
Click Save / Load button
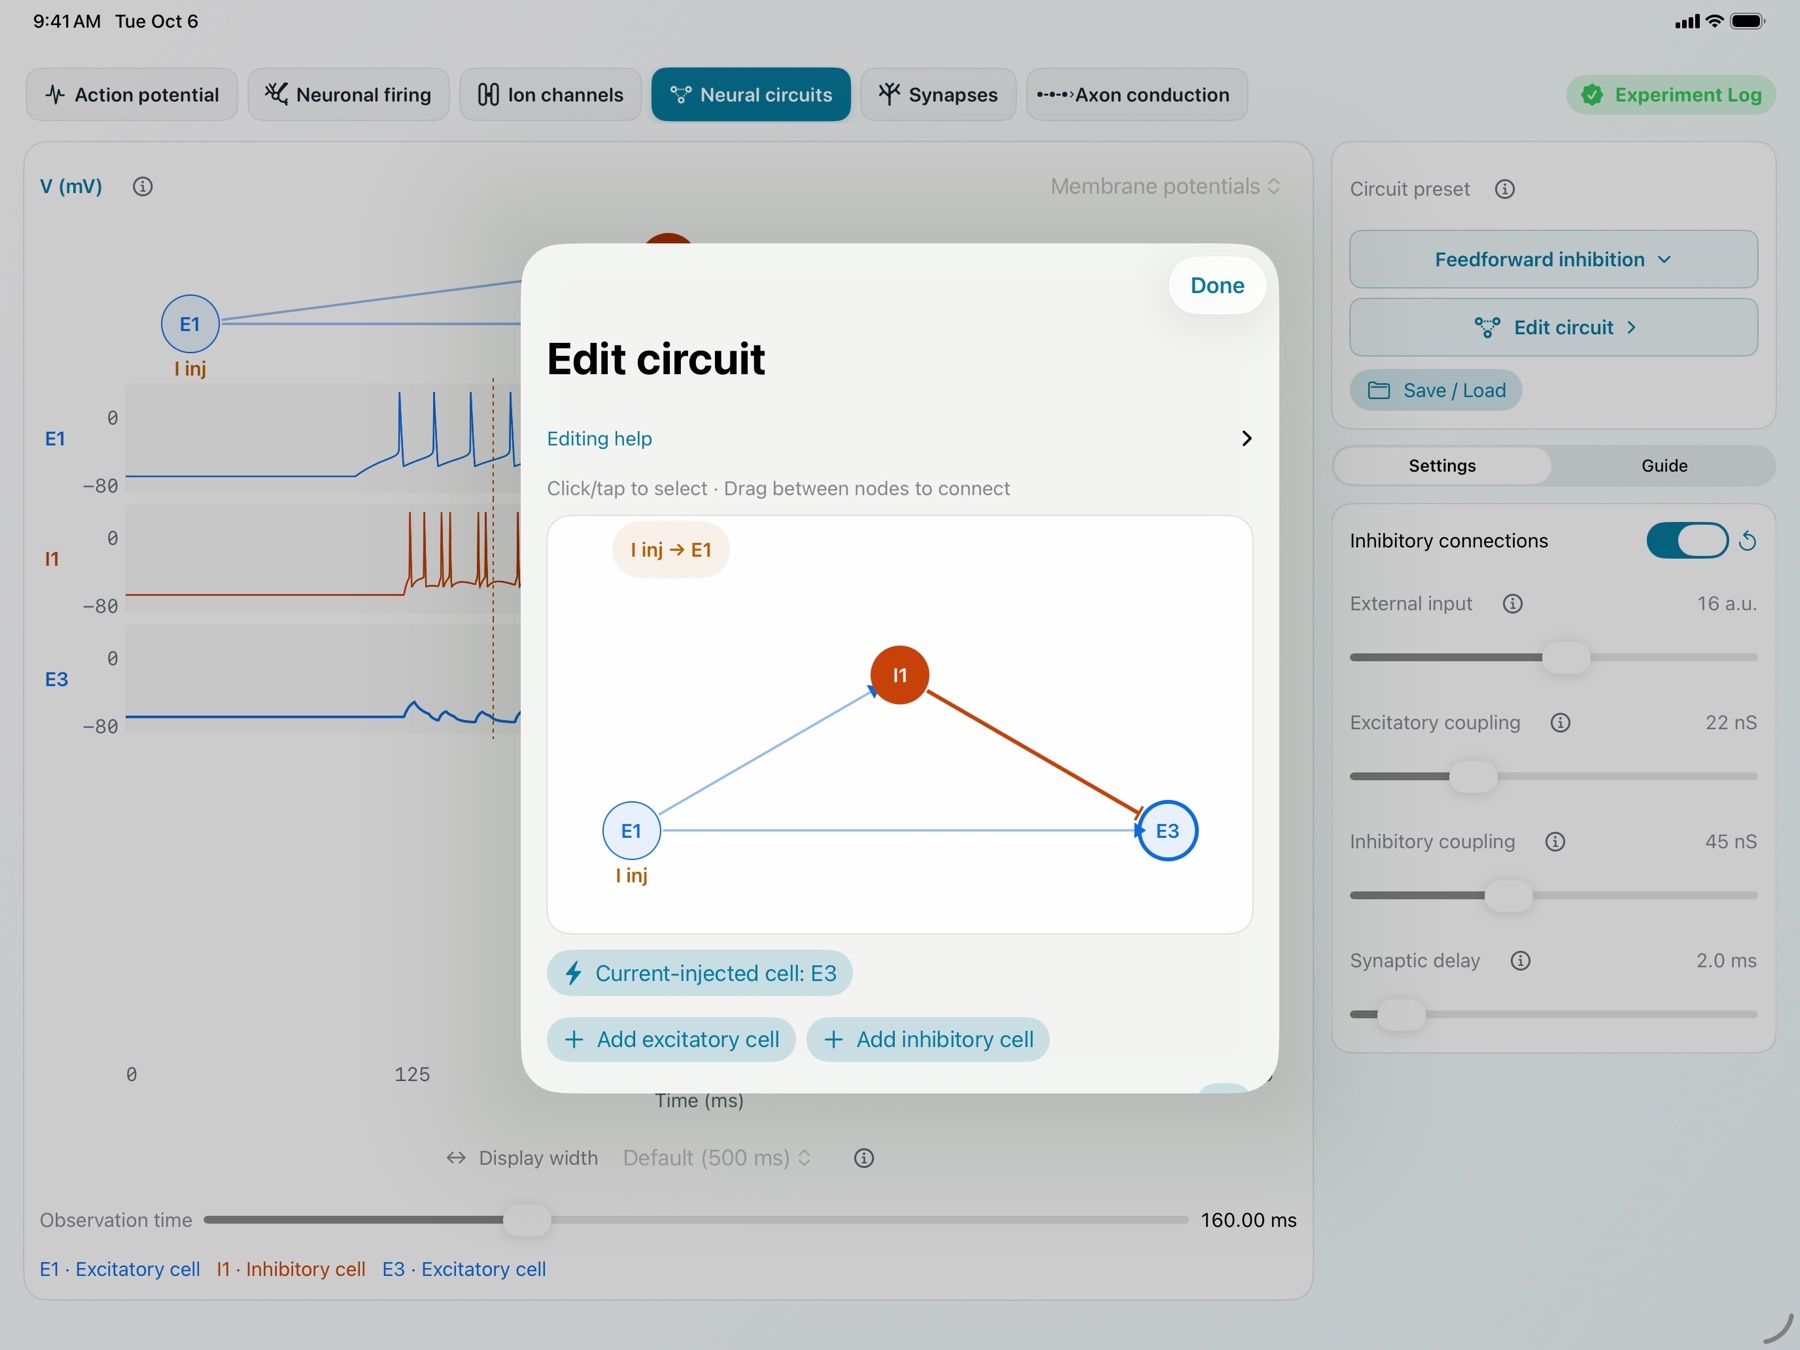pyautogui.click(x=1436, y=390)
